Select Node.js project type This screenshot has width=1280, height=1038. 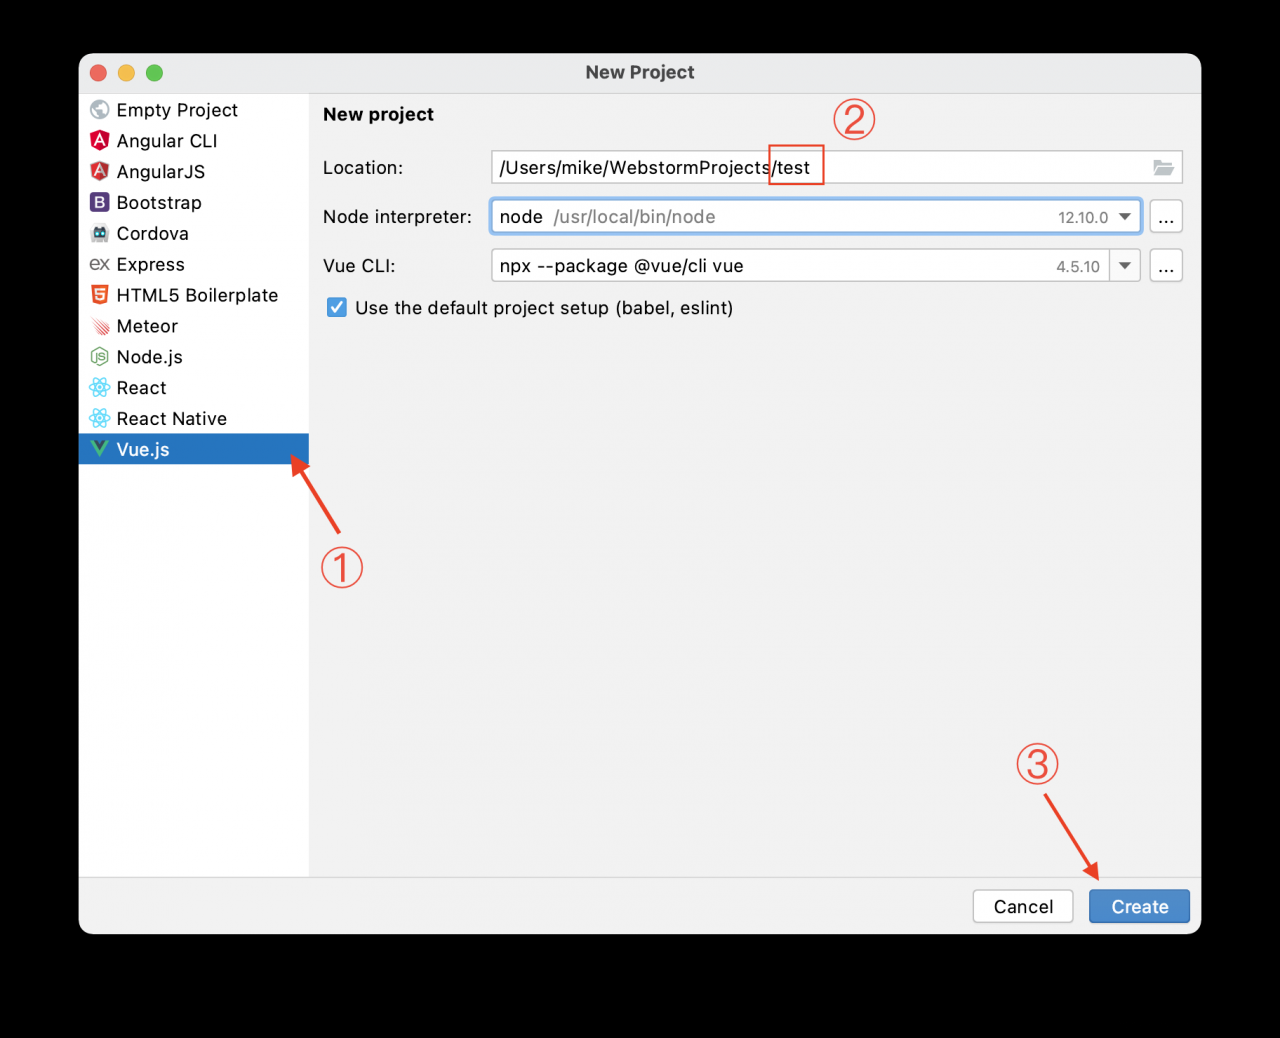[194, 357]
